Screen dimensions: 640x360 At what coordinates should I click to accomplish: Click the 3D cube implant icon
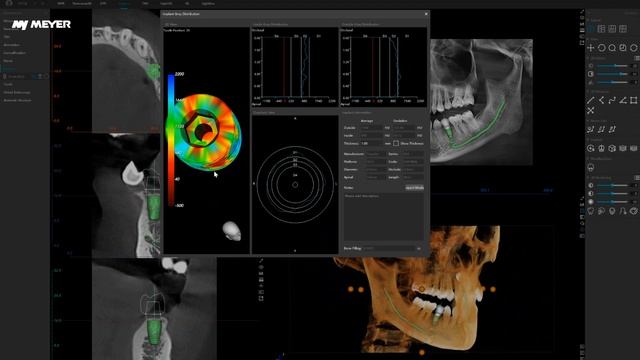point(612,149)
